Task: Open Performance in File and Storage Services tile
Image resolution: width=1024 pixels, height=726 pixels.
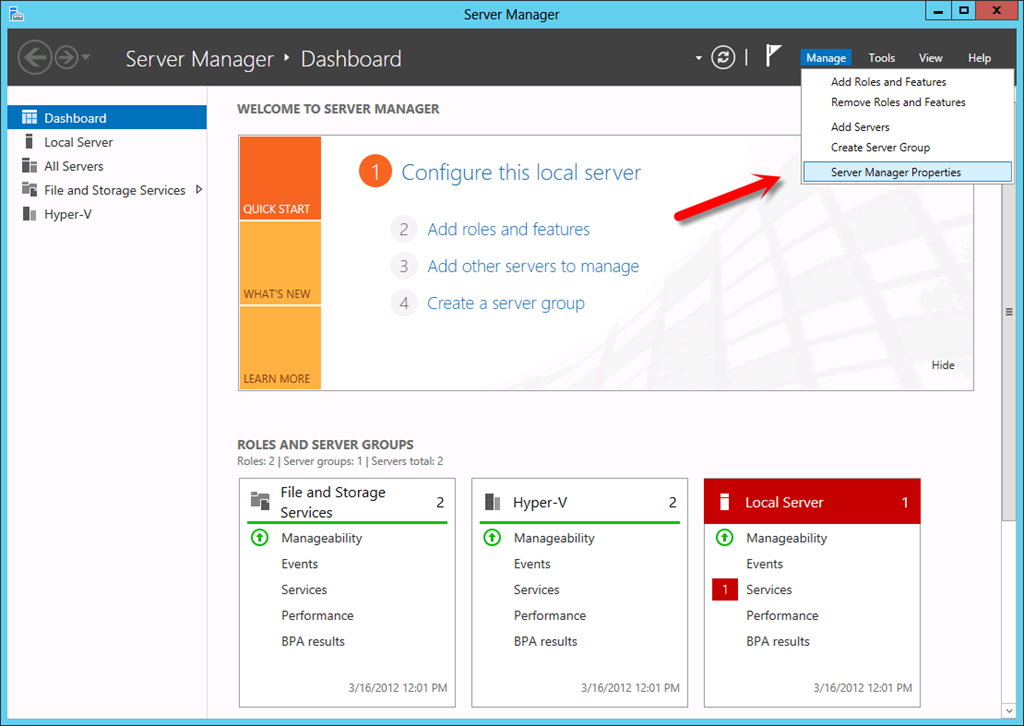Action: click(x=317, y=616)
